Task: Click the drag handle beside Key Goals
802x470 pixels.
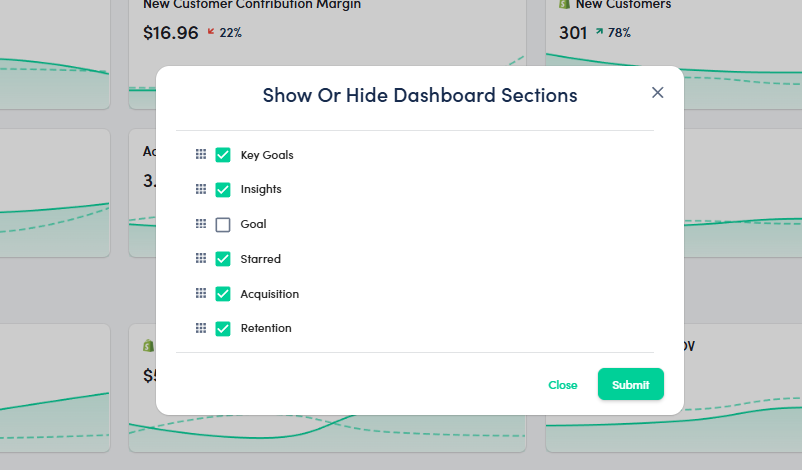Action: 200,155
